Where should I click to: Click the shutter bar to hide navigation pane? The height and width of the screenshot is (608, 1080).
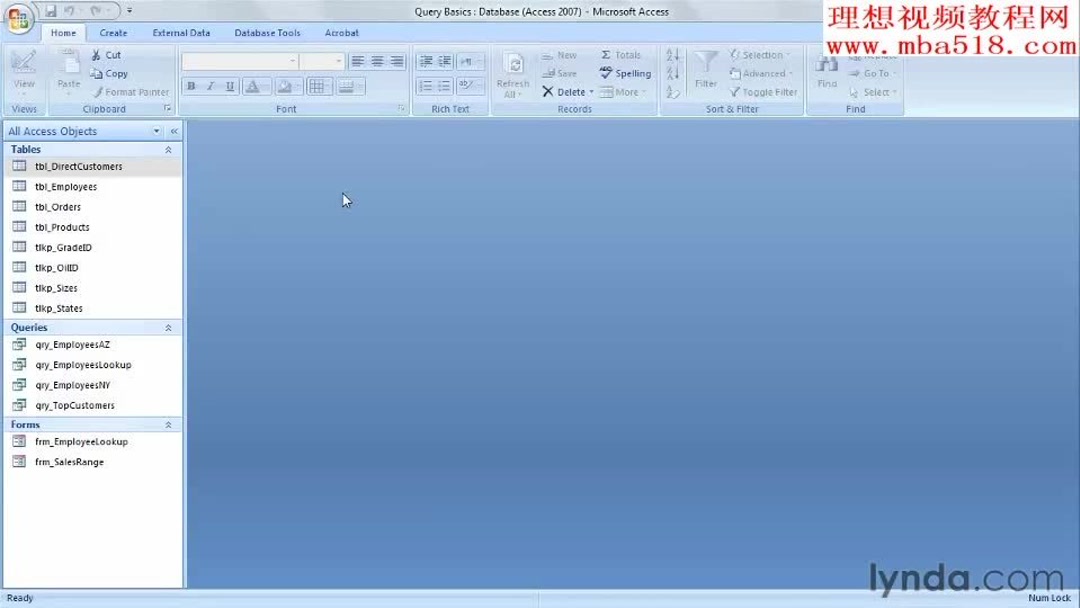[x=174, y=130]
